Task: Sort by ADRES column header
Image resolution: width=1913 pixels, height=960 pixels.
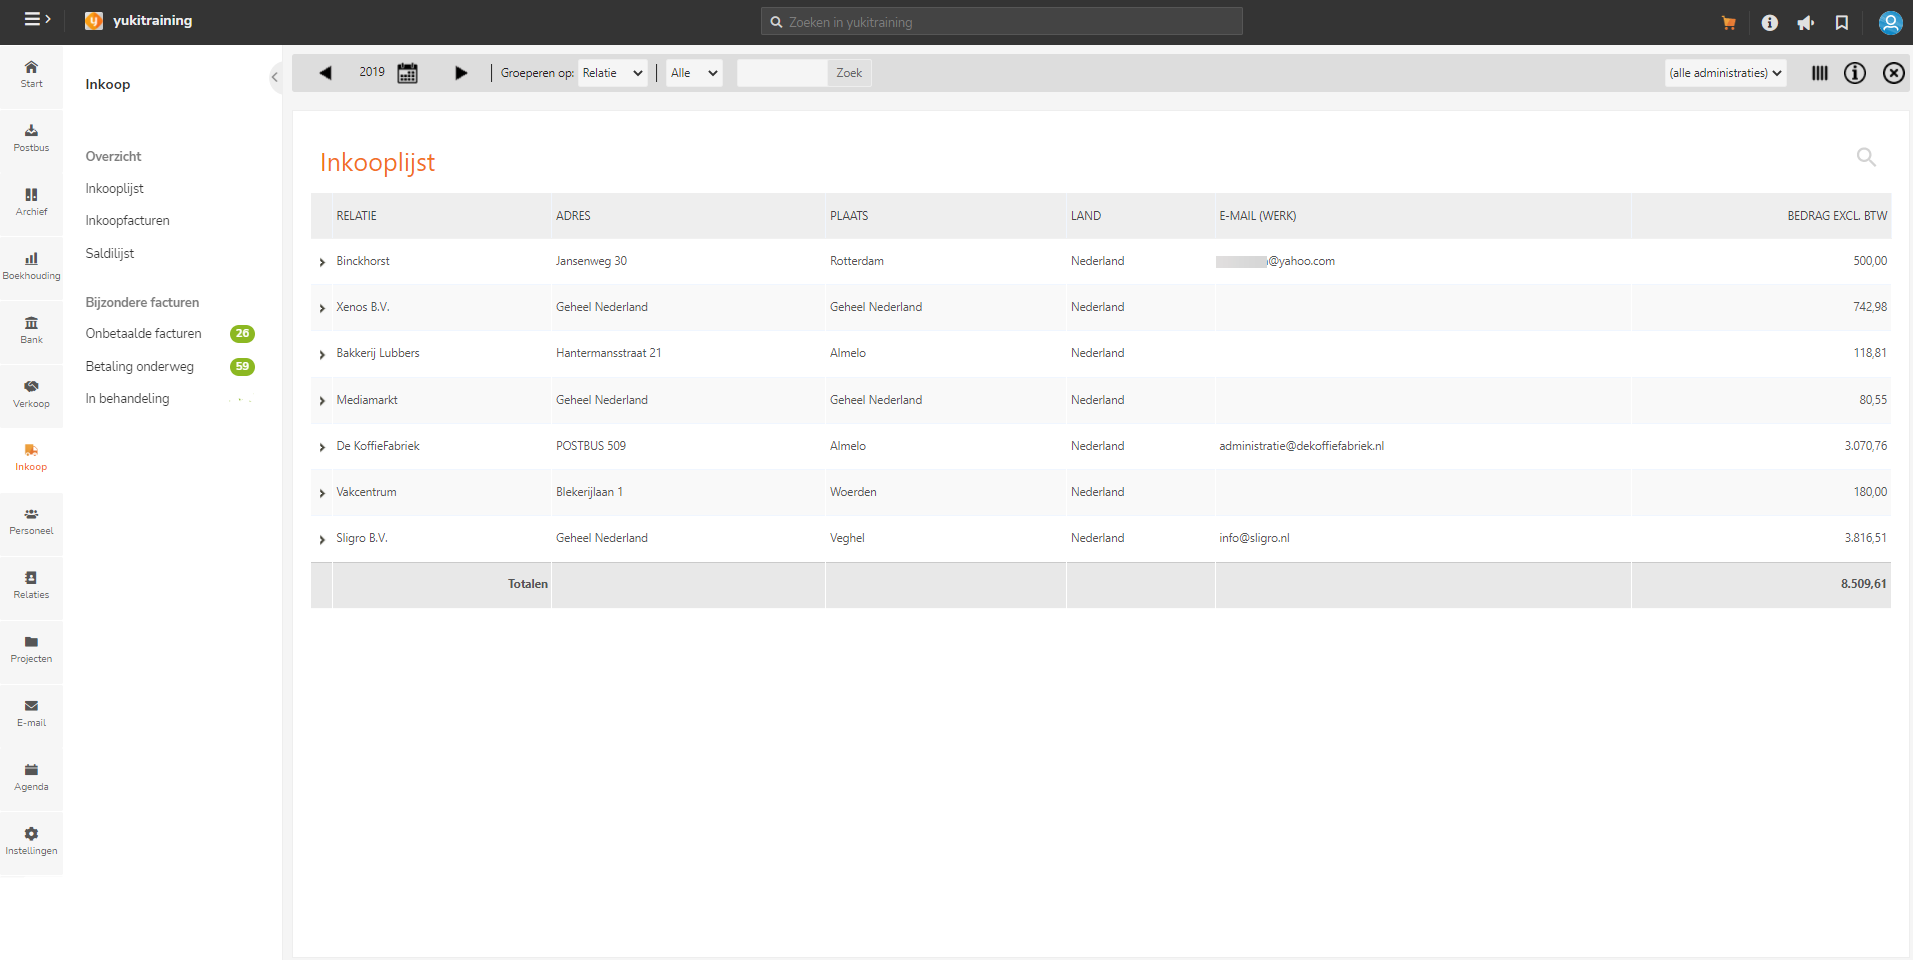Action: point(573,216)
